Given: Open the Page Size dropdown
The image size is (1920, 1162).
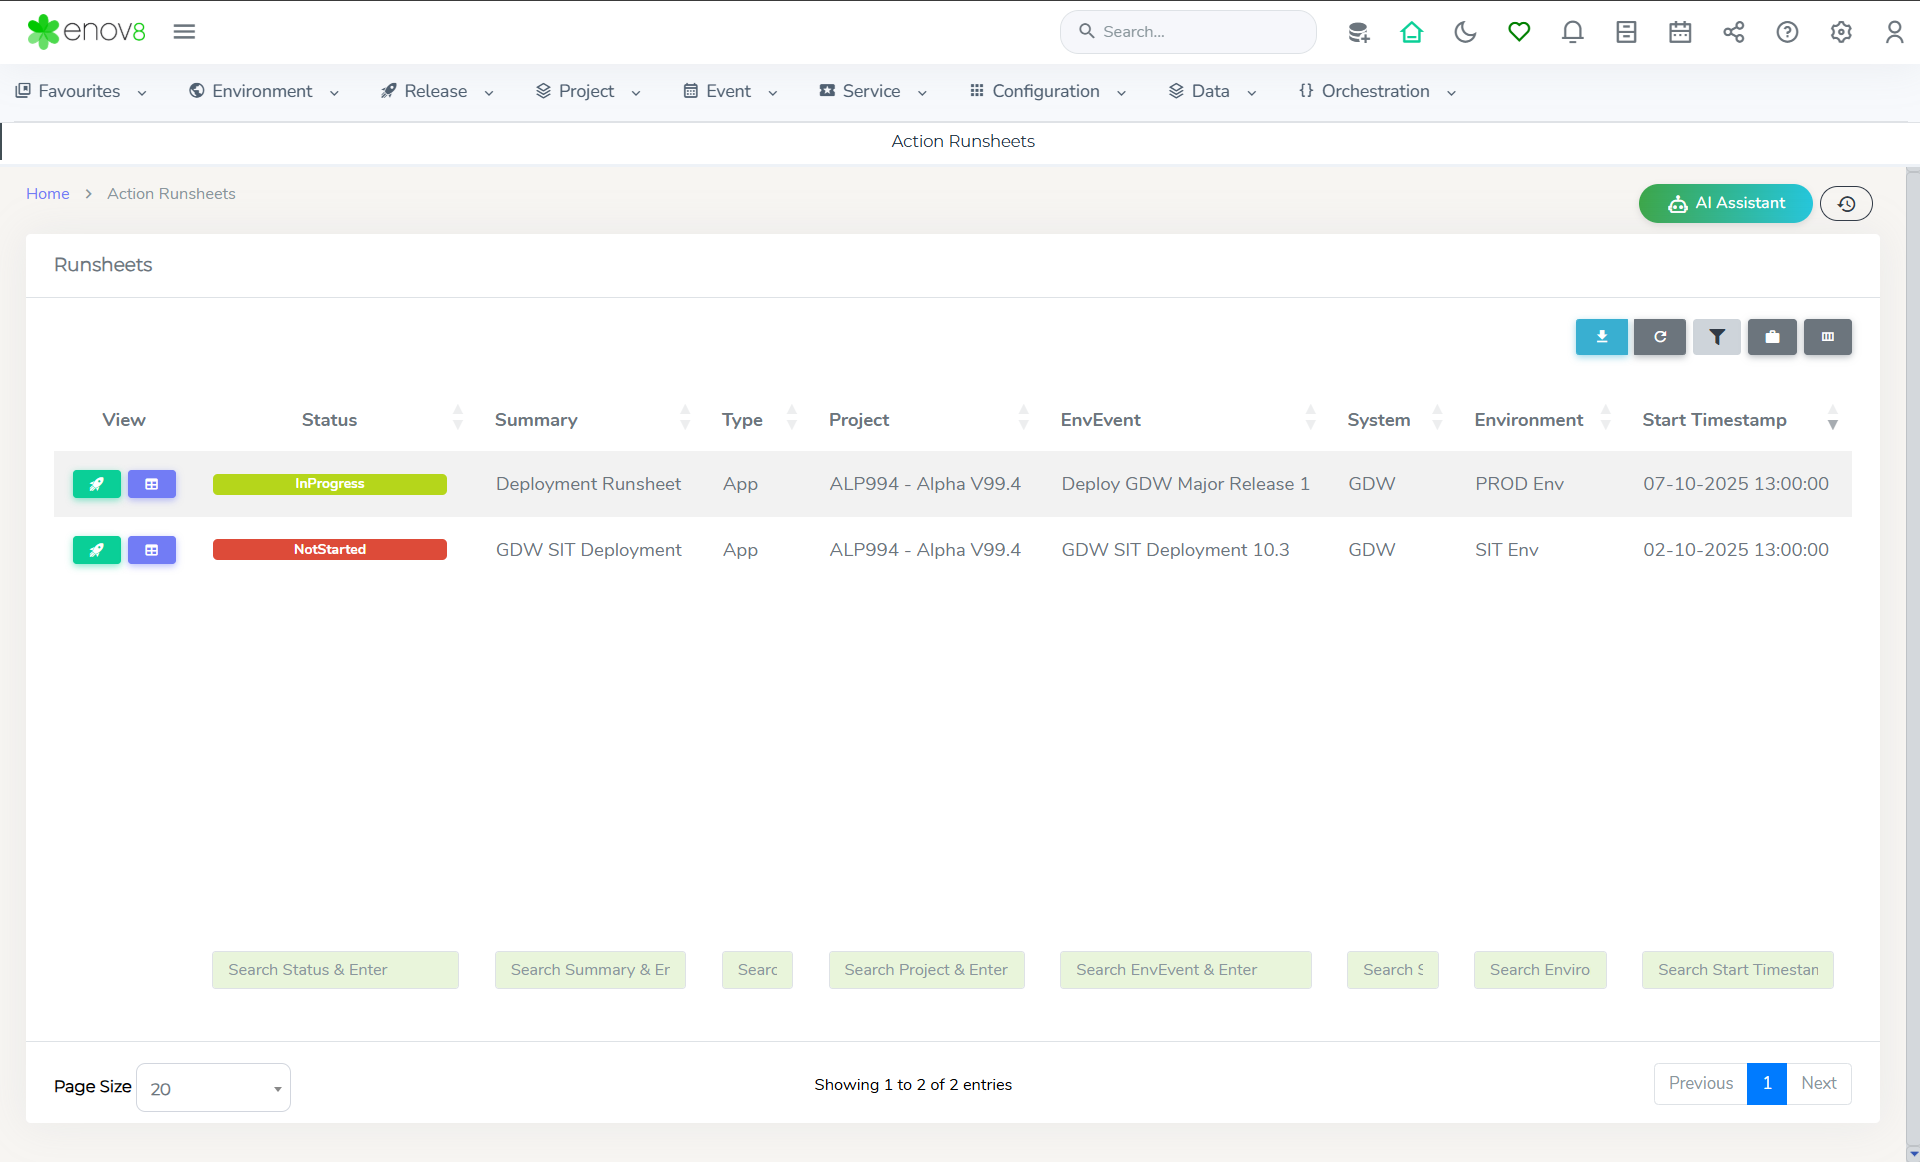Looking at the screenshot, I should click(213, 1088).
